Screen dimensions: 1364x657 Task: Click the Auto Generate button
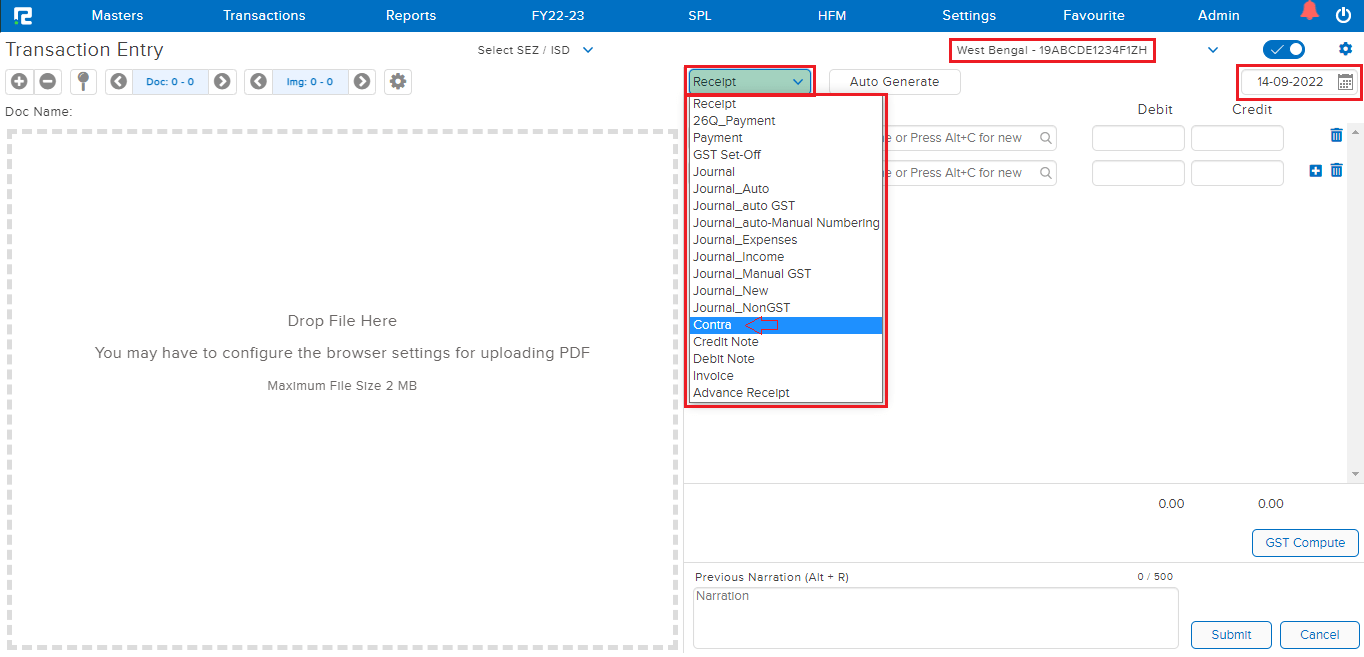[x=894, y=82]
